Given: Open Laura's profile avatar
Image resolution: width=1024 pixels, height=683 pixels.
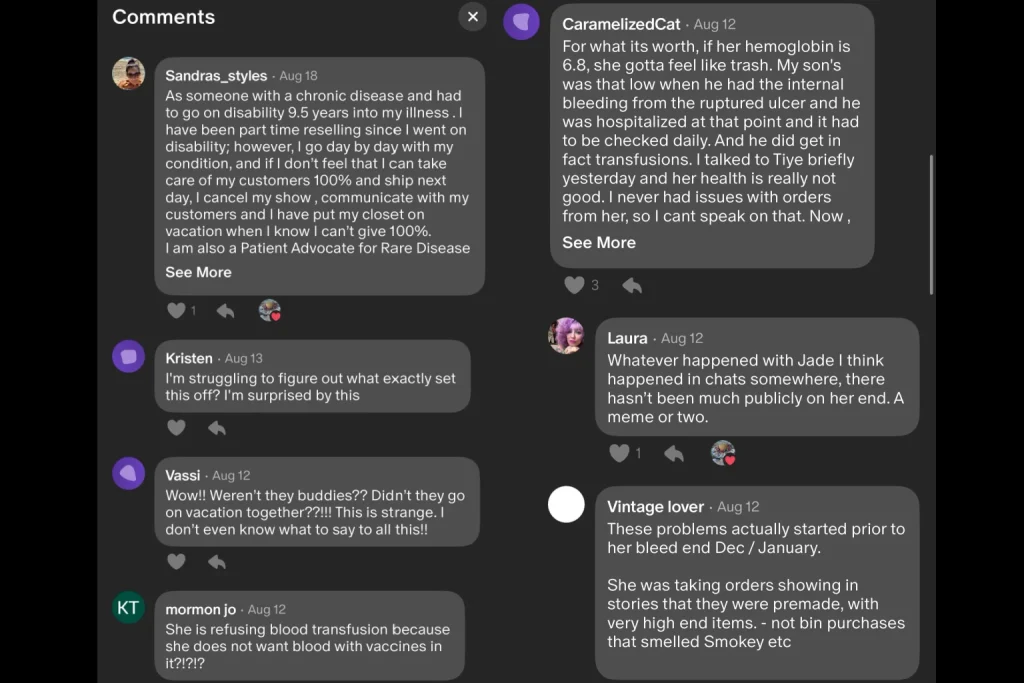Looking at the screenshot, I should (x=566, y=336).
